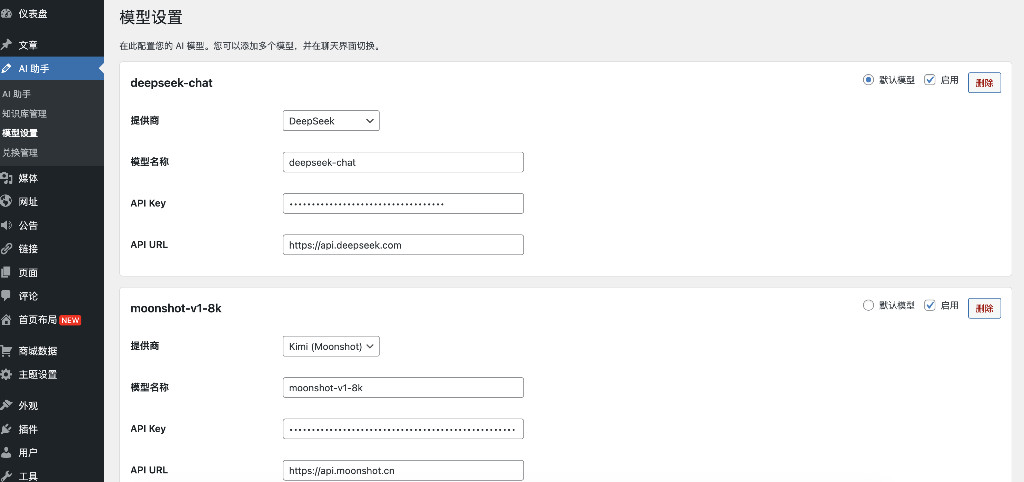Open 知识库管理 submenu item
1024x482 pixels.
pyautogui.click(x=24, y=114)
